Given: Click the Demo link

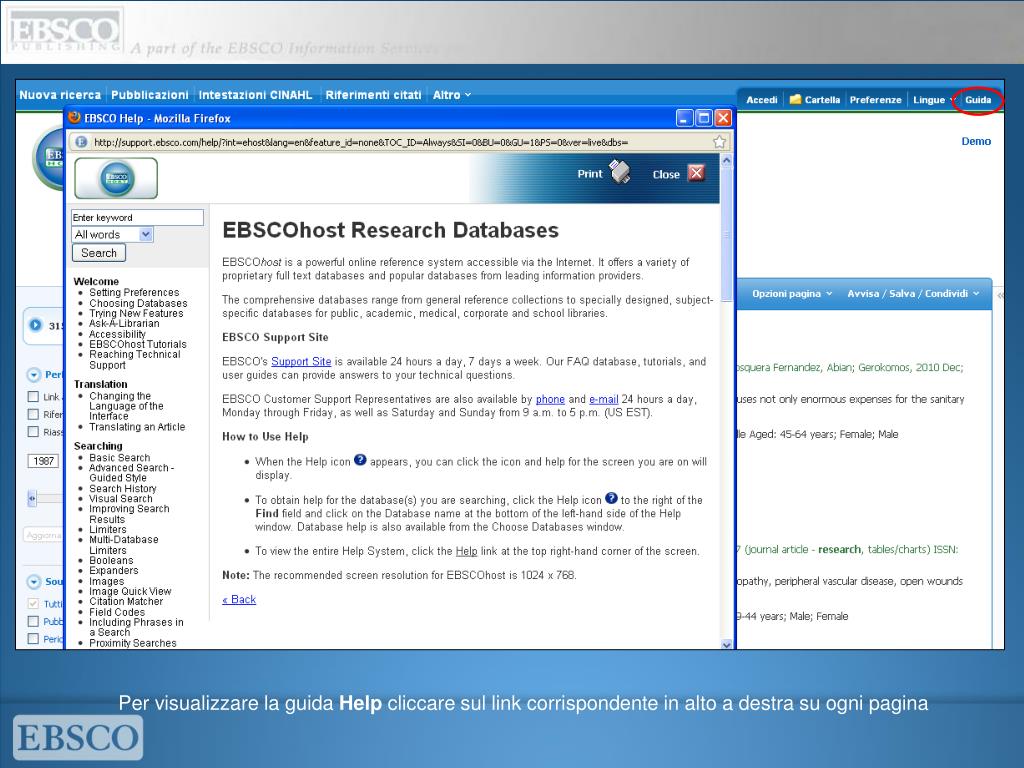Looking at the screenshot, I should pyautogui.click(x=976, y=141).
